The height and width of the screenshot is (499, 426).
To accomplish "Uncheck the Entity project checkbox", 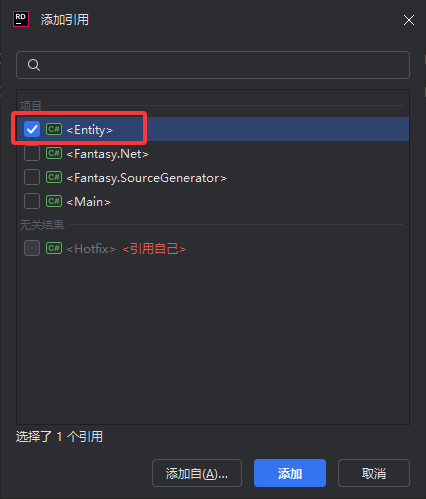I will 32,129.
